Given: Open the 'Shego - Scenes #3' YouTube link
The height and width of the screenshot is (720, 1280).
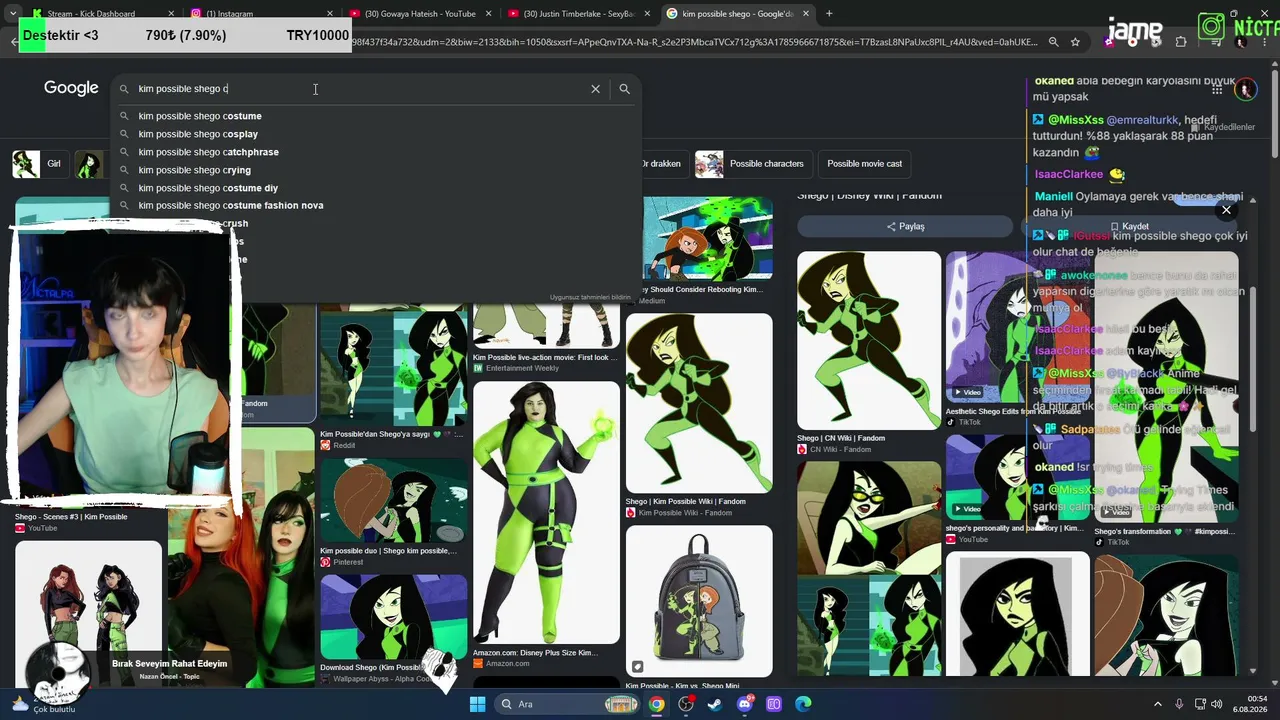Looking at the screenshot, I should [x=71, y=517].
